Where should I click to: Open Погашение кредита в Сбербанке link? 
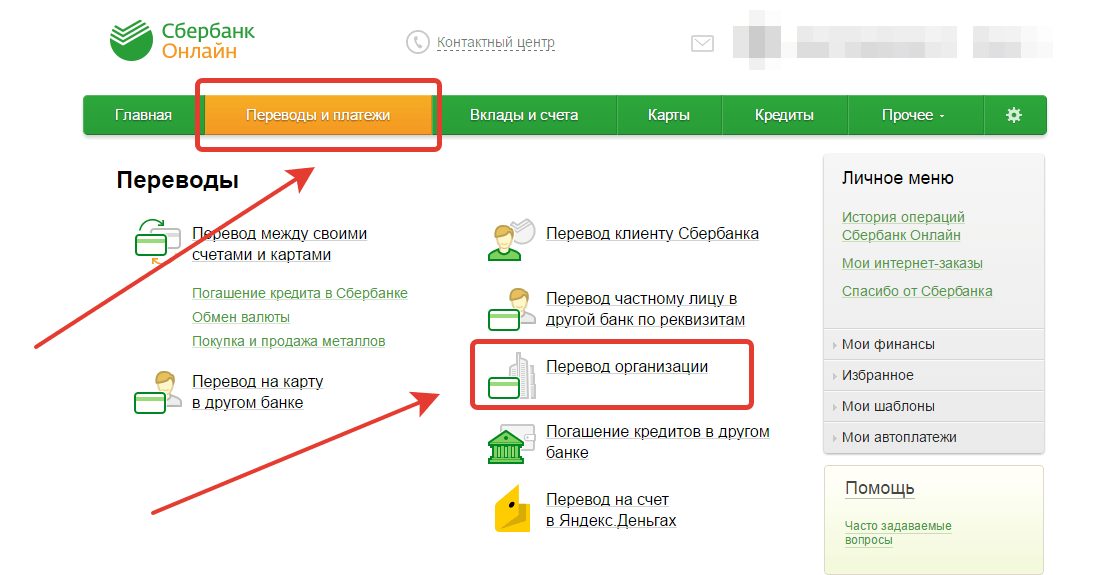click(300, 293)
